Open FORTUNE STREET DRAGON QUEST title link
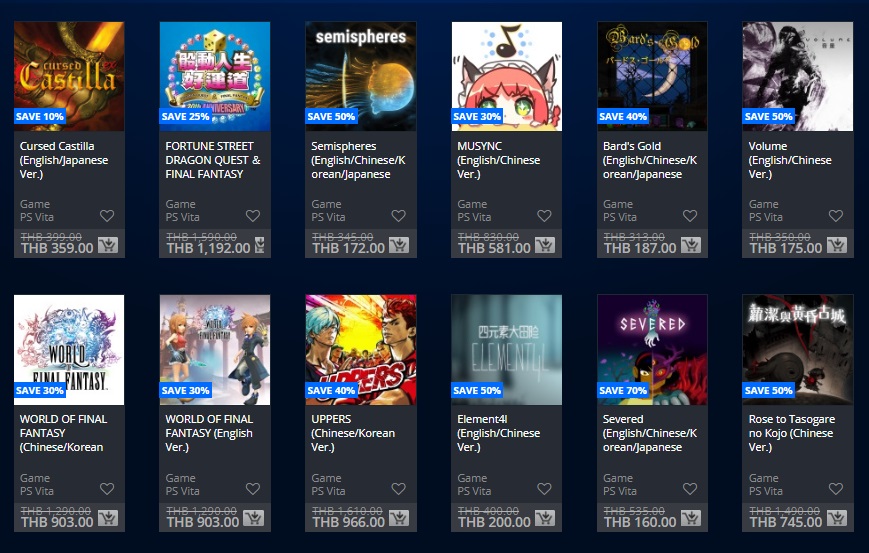 coord(213,160)
